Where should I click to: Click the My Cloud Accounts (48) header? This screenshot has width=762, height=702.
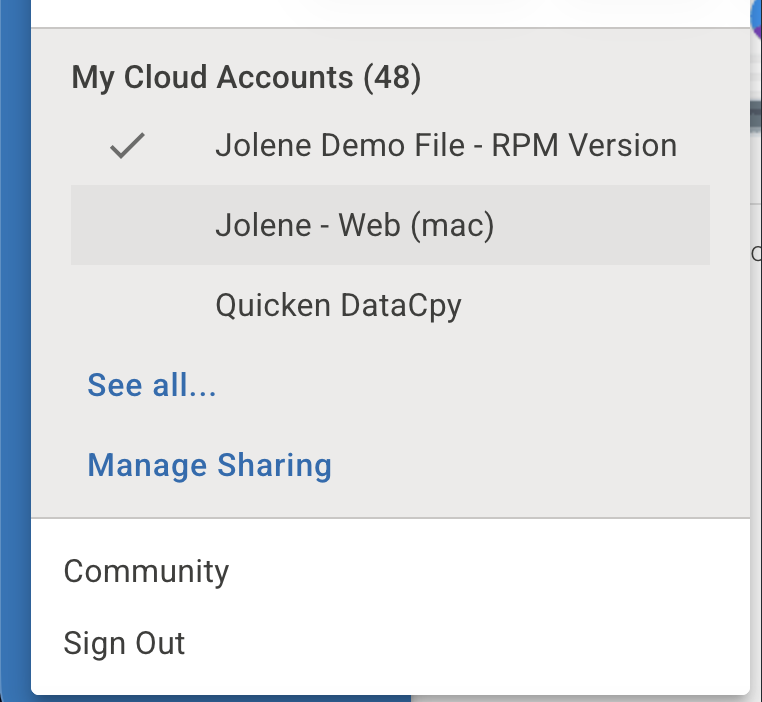click(x=246, y=77)
